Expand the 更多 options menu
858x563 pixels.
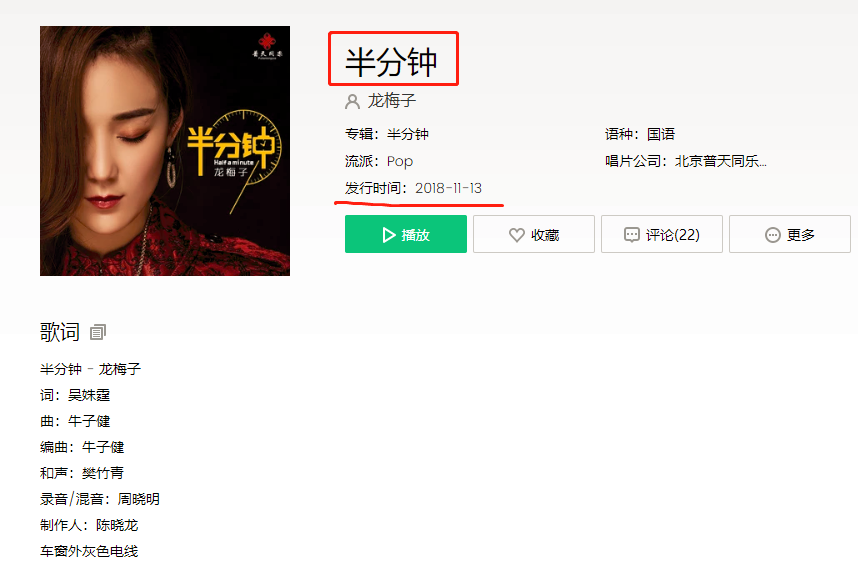[x=790, y=234]
